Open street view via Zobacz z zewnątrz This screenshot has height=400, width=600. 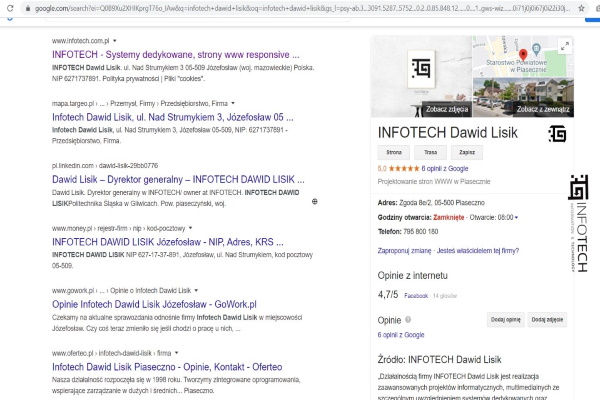pos(523,98)
